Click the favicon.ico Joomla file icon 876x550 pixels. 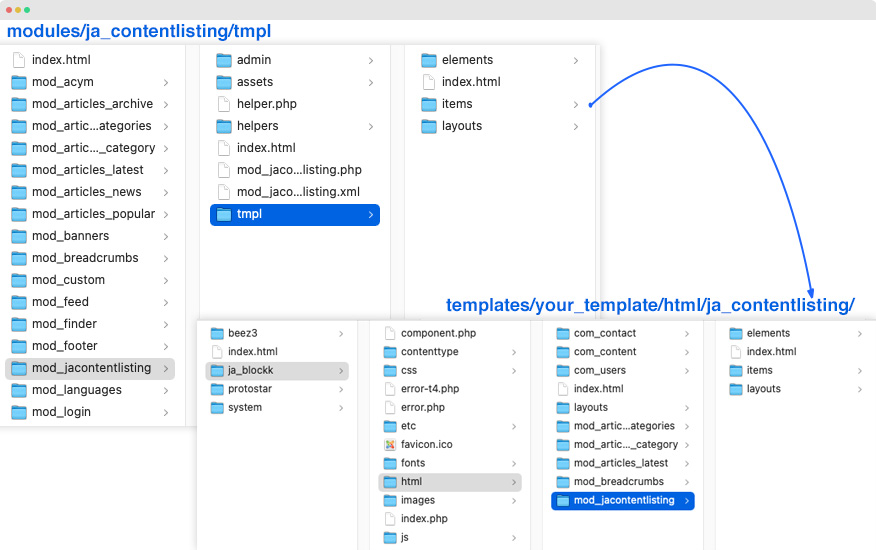coord(390,444)
